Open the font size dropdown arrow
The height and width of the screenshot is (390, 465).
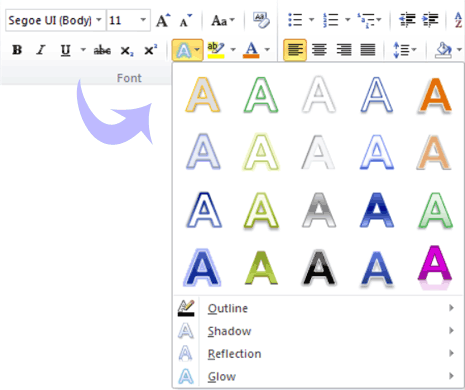pos(143,20)
